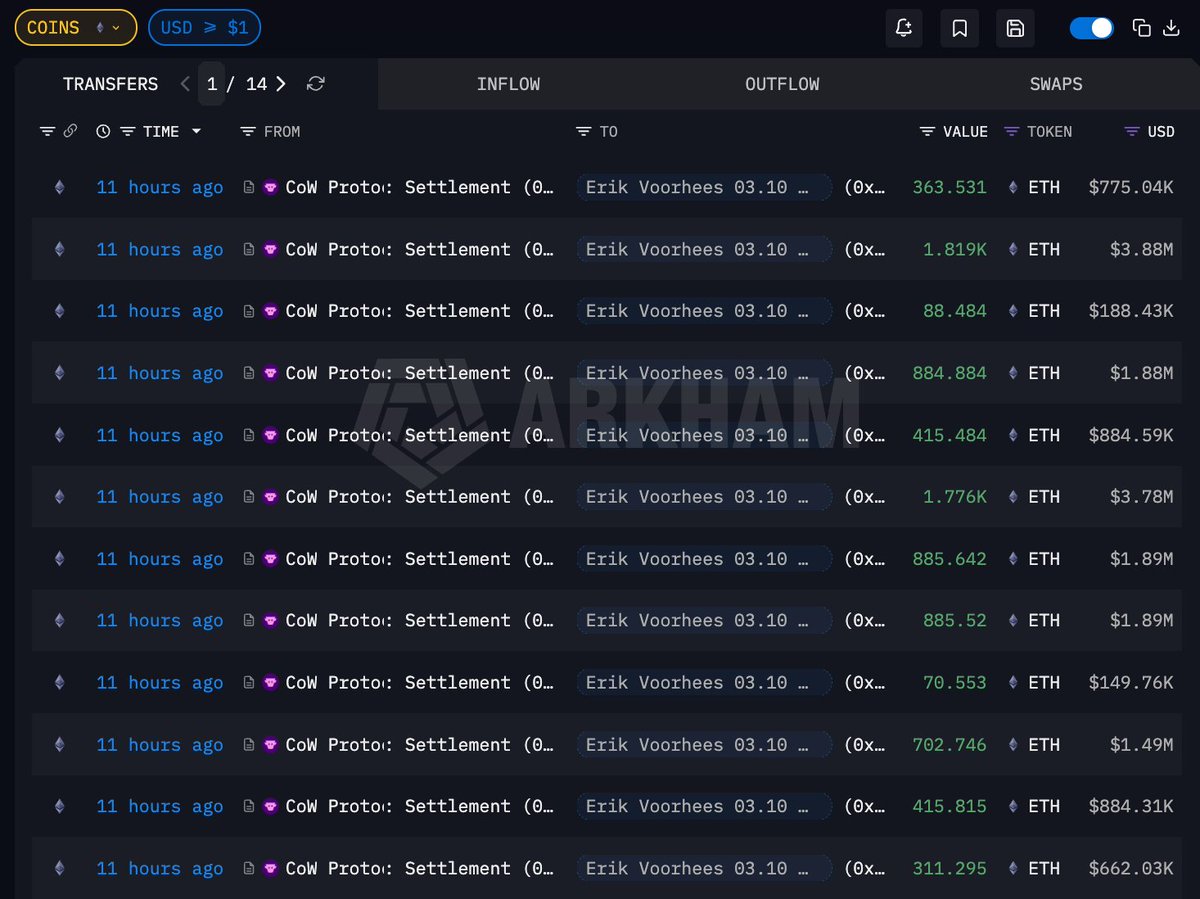Click the copy icon in top toolbar

(1141, 28)
